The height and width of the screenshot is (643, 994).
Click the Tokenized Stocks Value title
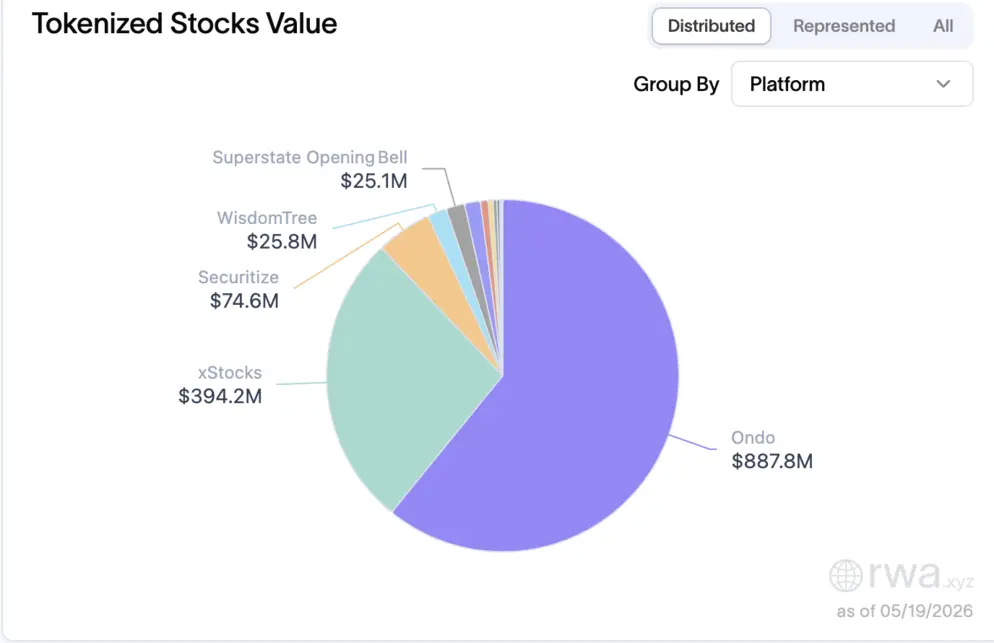coord(184,23)
